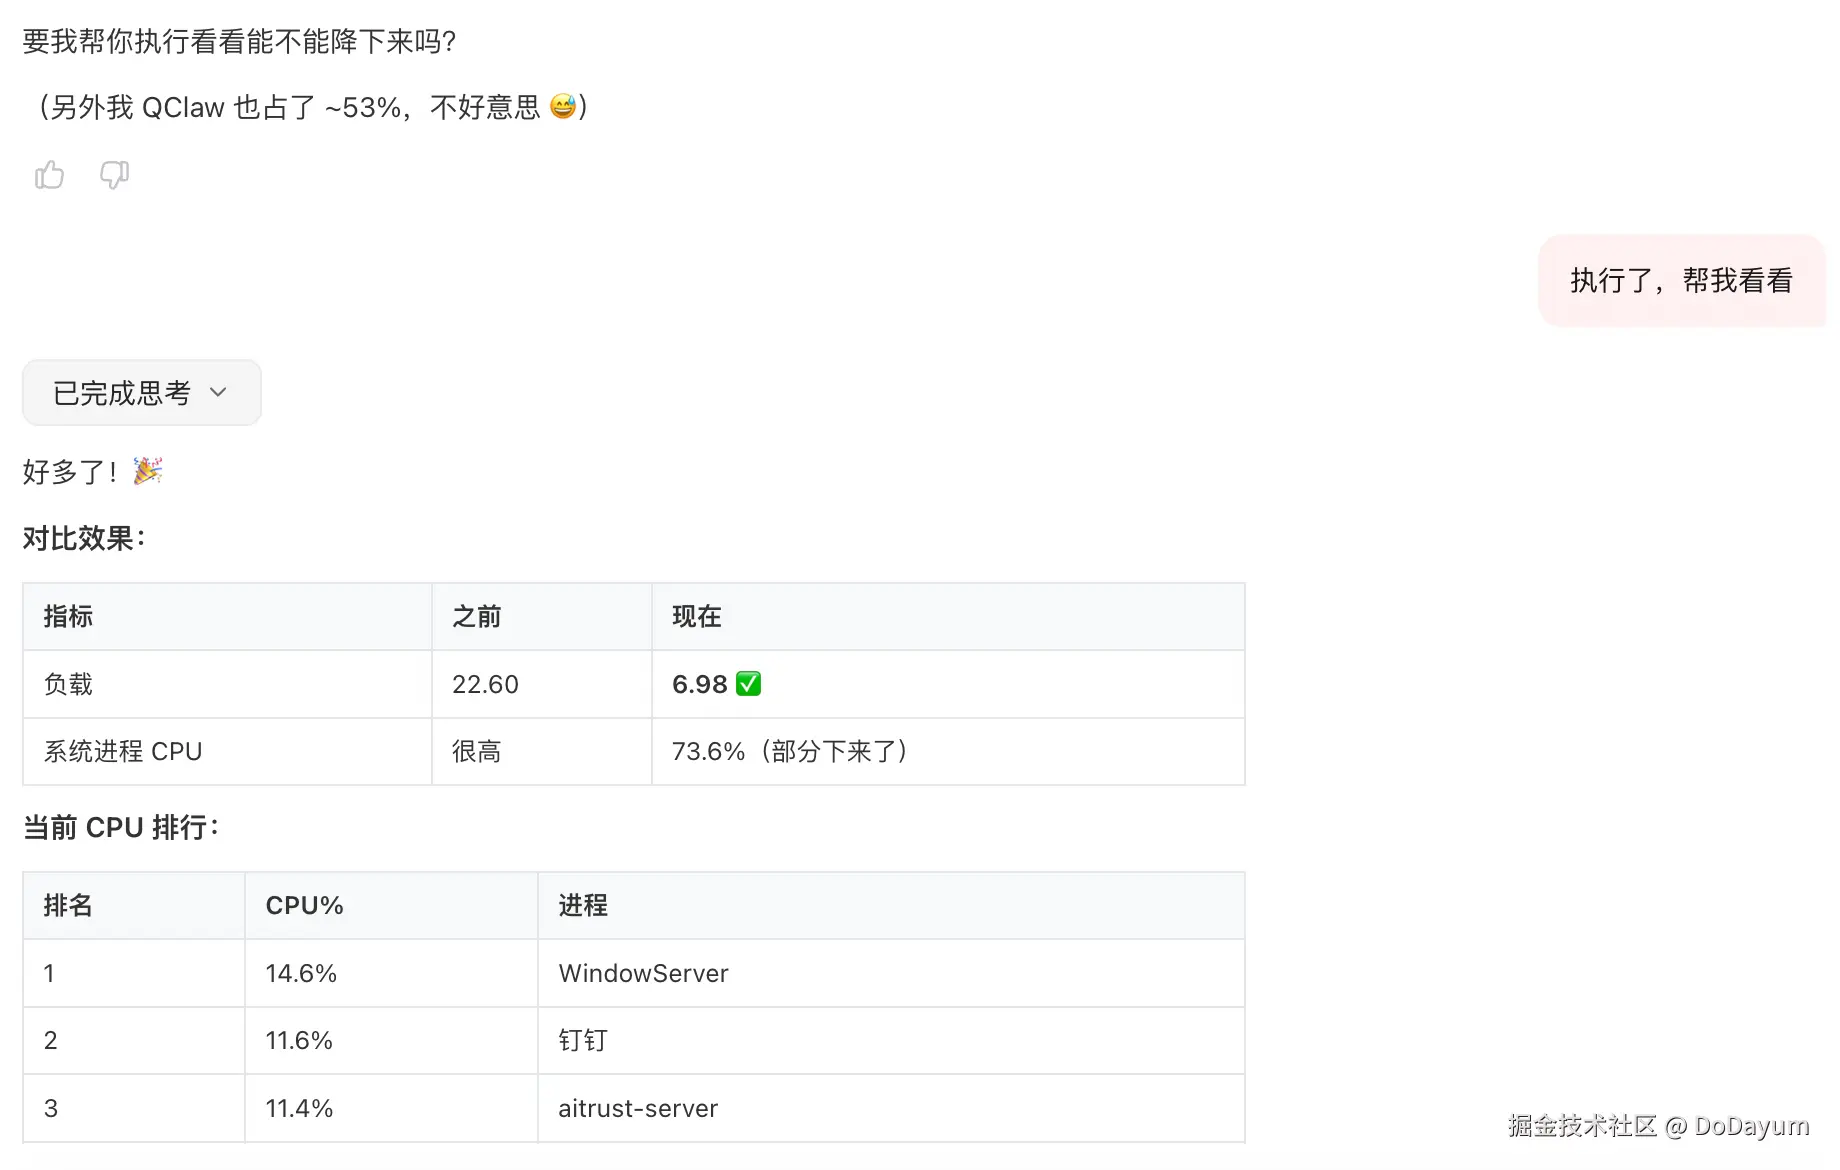Select the 指标 table header
This screenshot has height=1170, width=1840.
pos(67,616)
